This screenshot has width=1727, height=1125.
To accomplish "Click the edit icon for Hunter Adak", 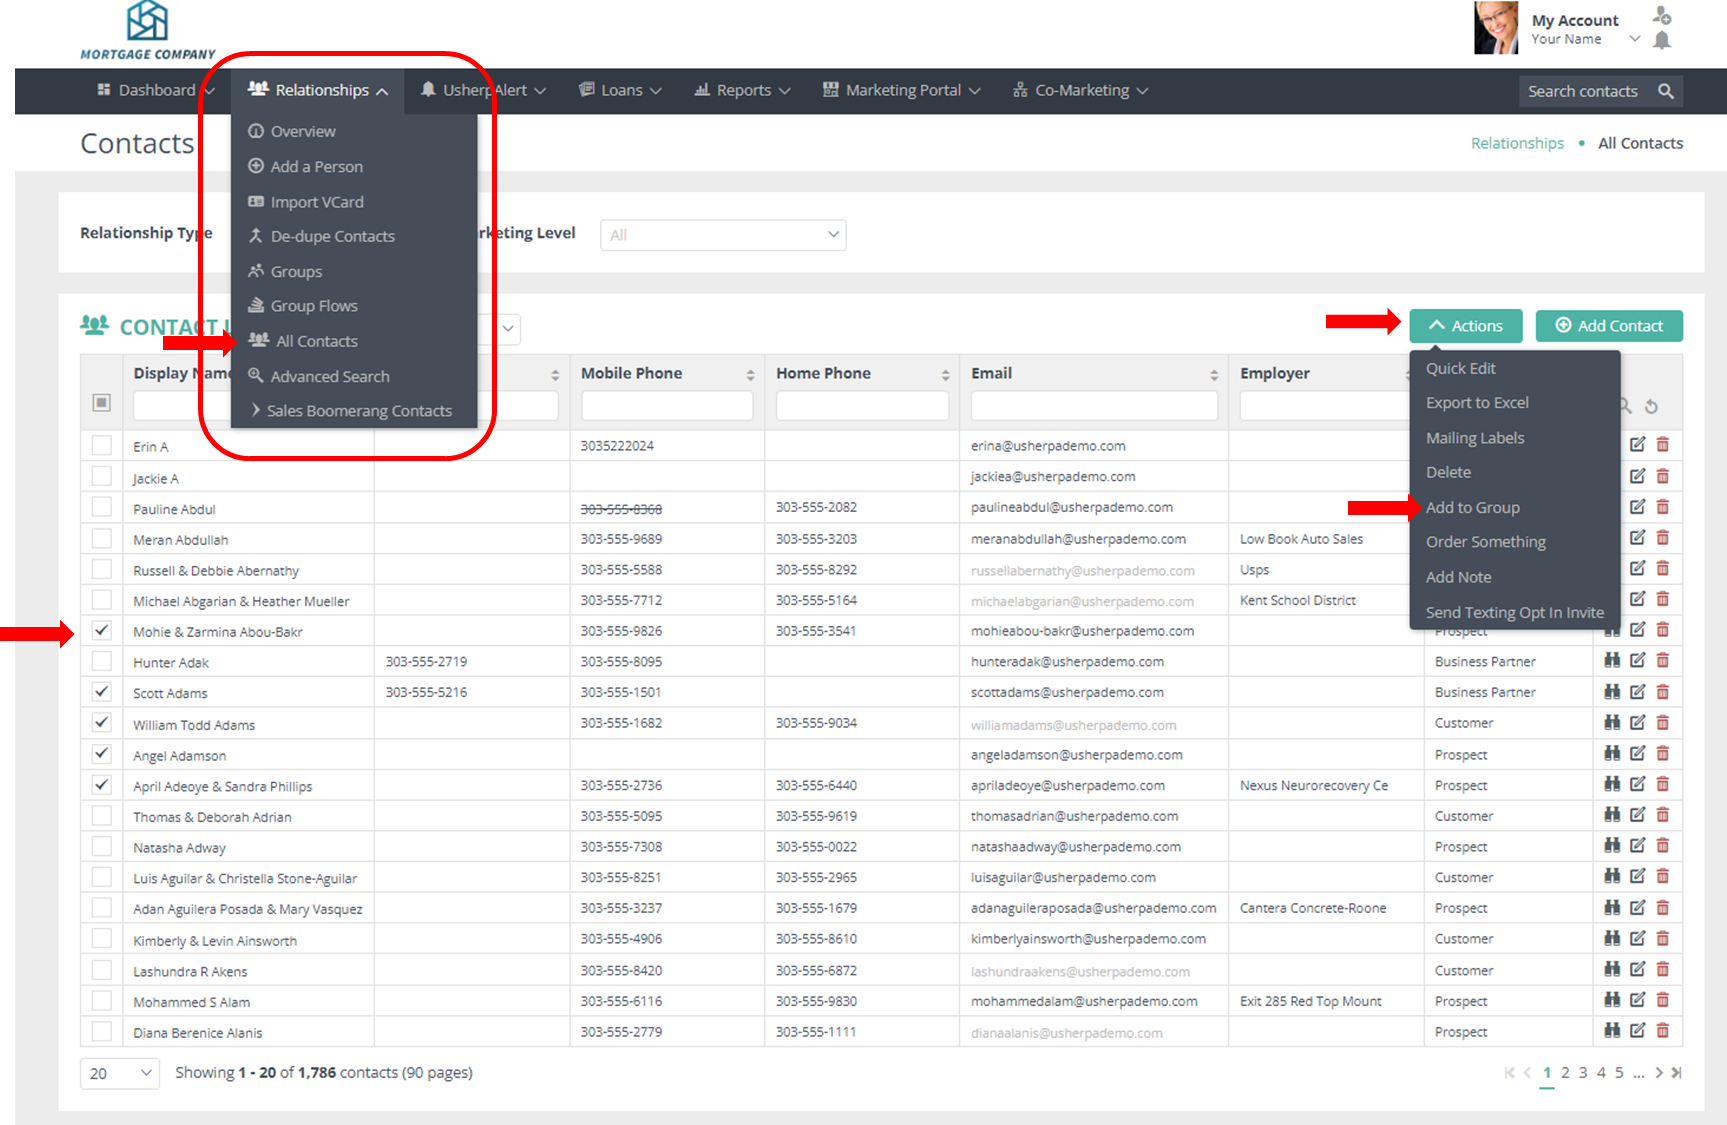I will 1637,661.
